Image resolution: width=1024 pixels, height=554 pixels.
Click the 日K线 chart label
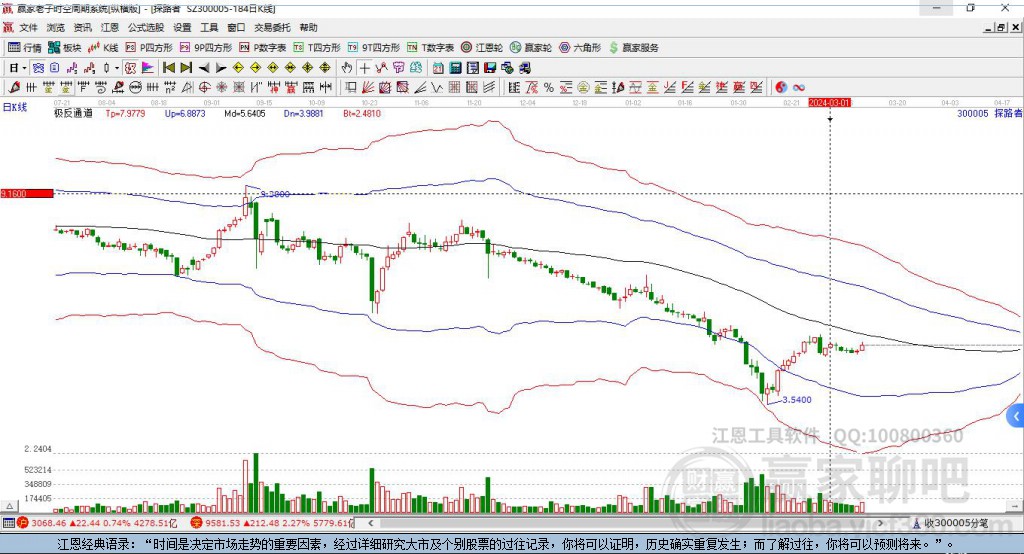coord(14,107)
